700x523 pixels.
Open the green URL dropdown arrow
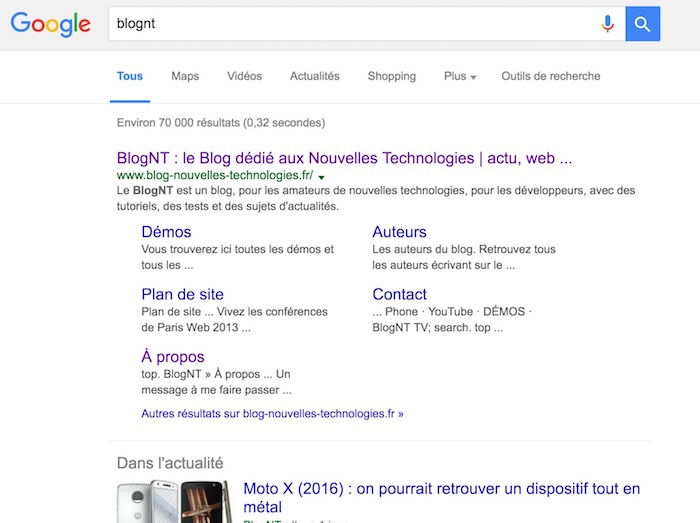pos(322,176)
